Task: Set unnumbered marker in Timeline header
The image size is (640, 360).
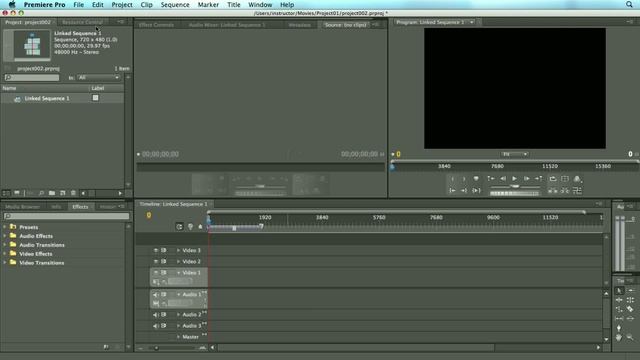Action: [x=200, y=227]
